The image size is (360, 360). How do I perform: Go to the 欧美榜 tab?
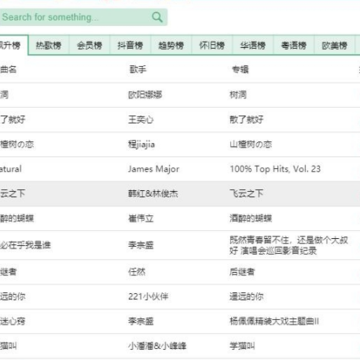click(335, 45)
